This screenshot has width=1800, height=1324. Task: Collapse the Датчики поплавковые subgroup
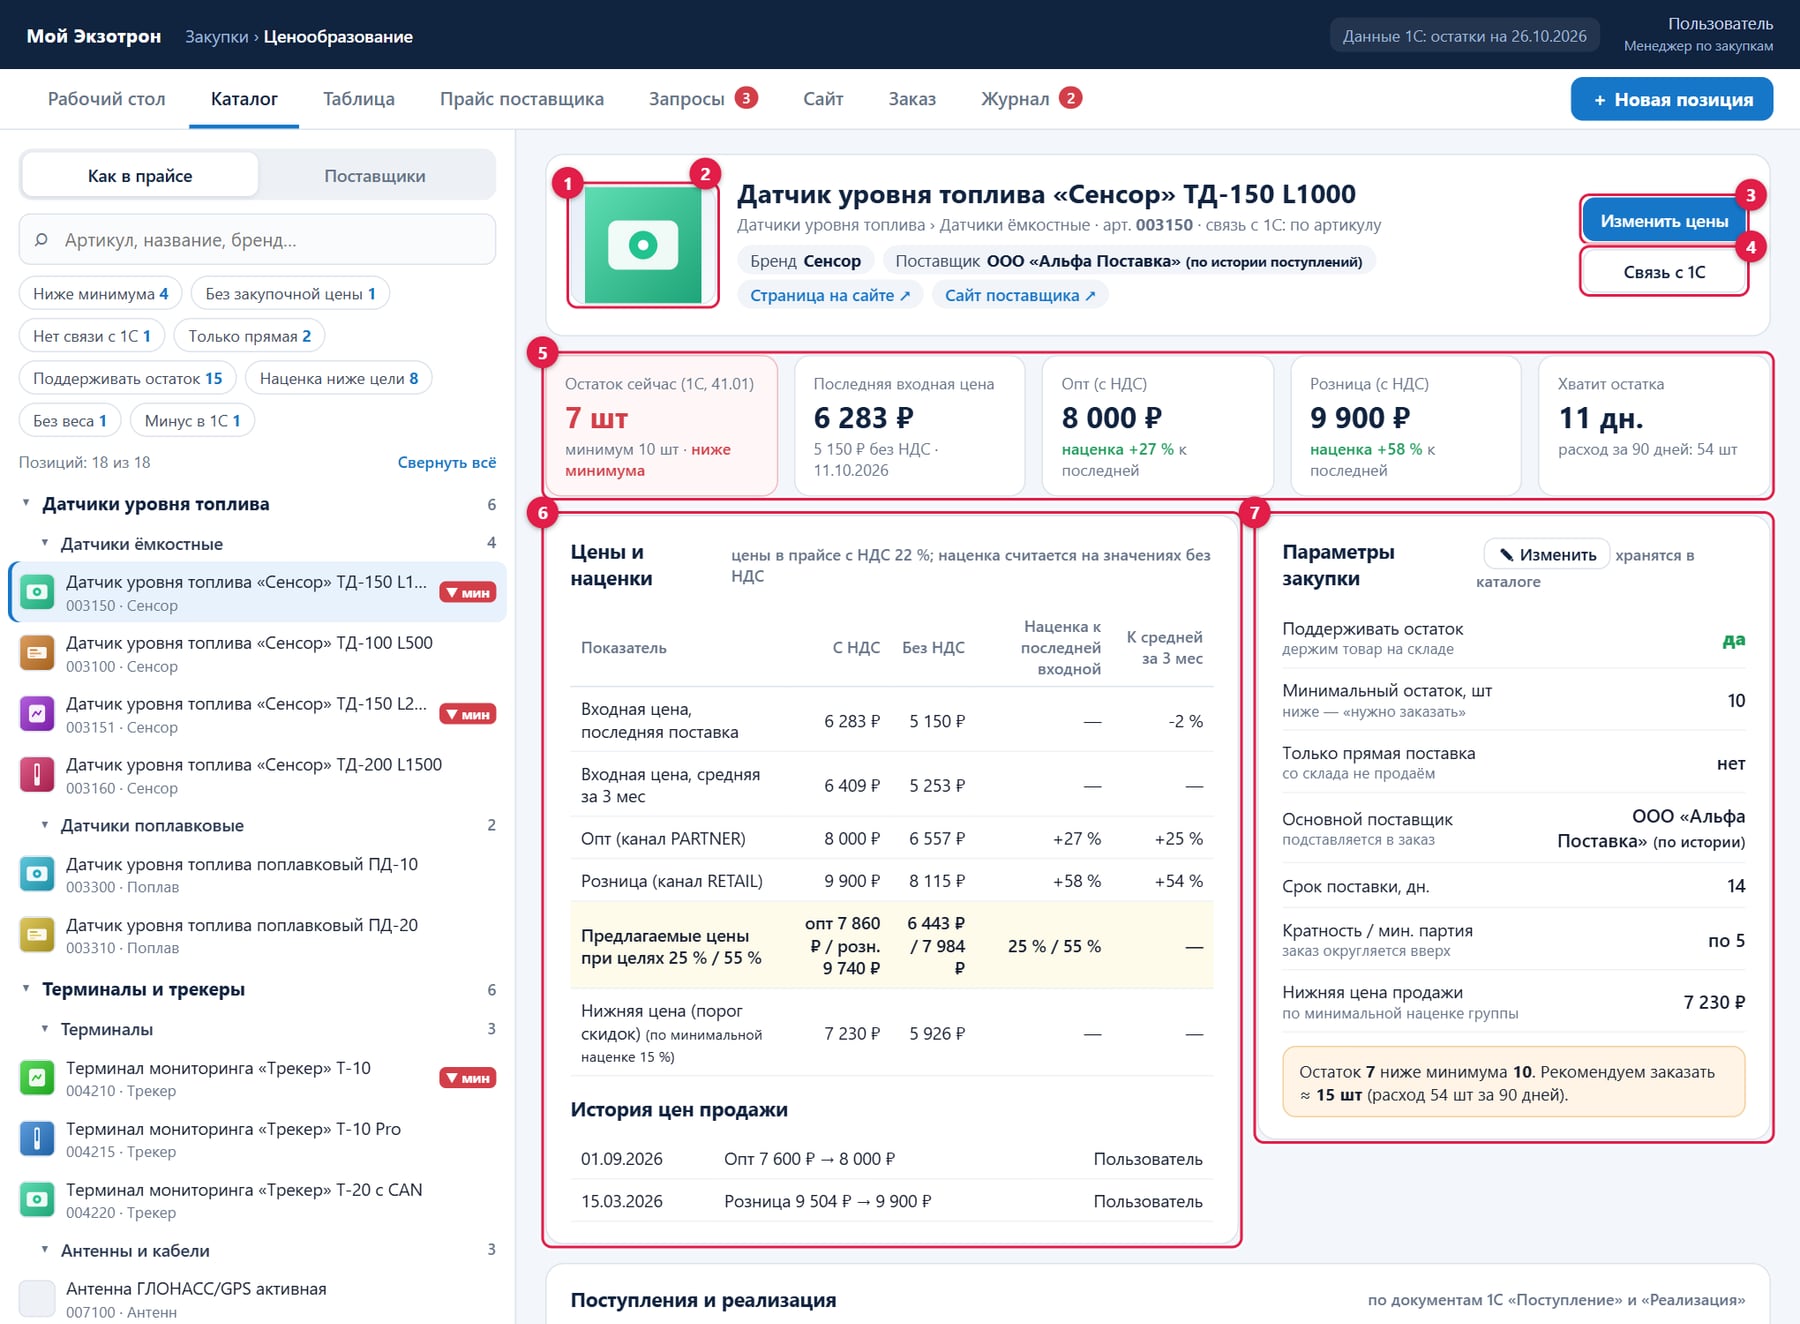(44, 825)
